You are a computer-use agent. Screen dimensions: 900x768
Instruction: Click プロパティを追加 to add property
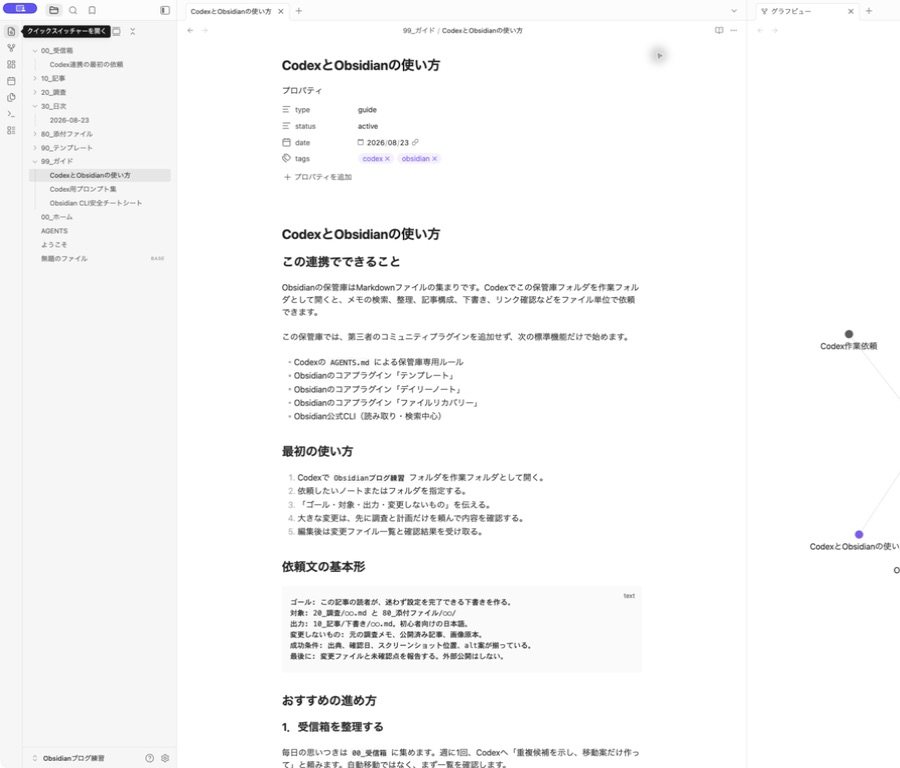pos(318,177)
